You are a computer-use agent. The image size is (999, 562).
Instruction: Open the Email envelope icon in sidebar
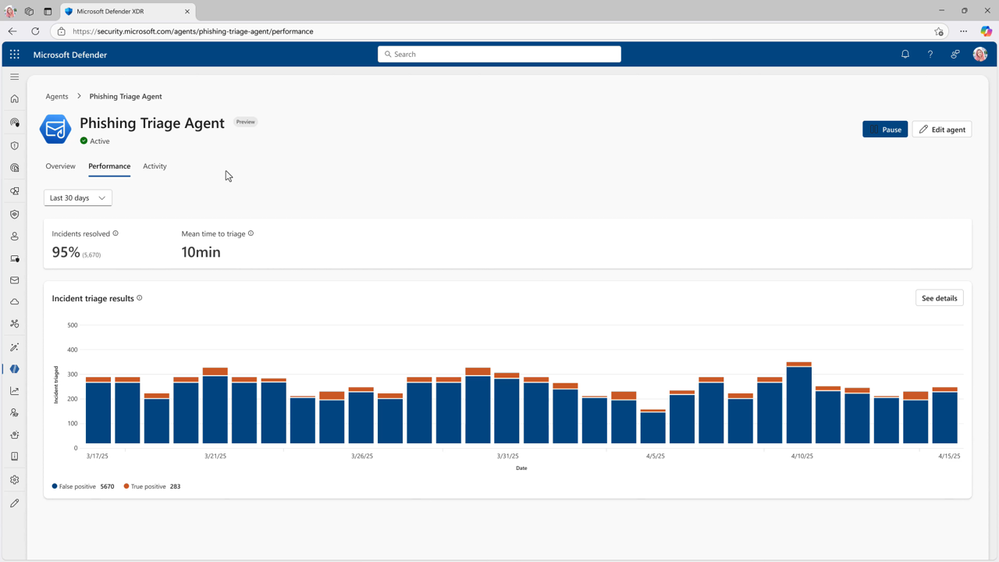[15, 280]
